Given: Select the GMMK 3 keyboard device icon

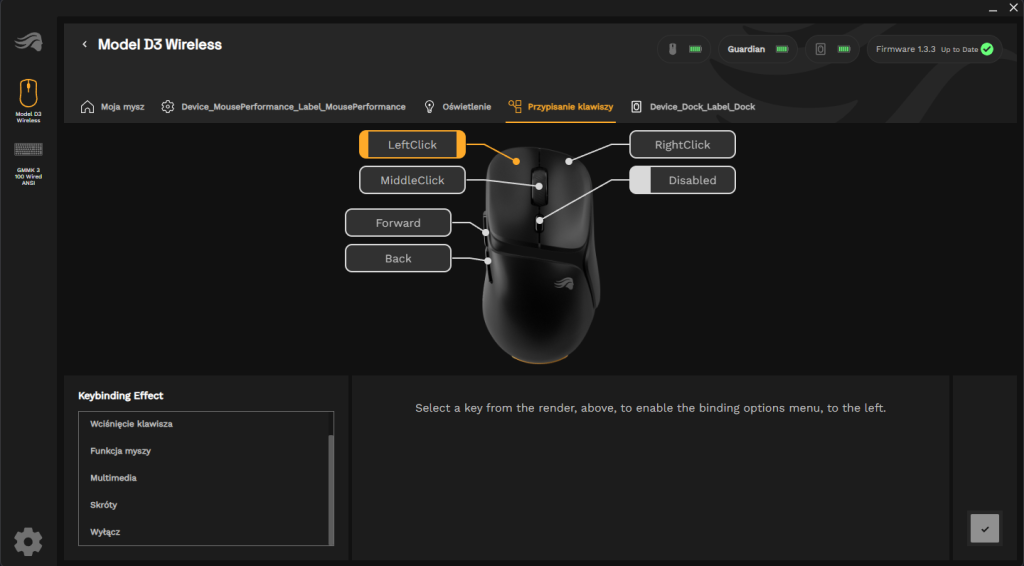Looking at the screenshot, I should 28,150.
